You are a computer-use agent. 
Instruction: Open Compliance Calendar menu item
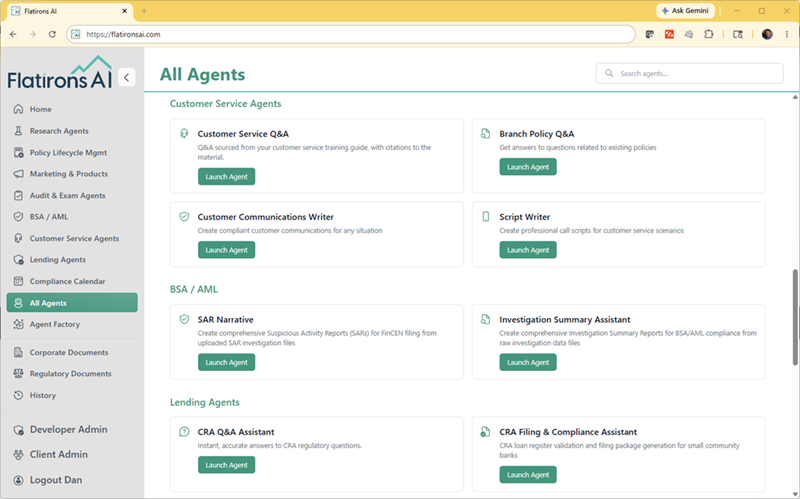click(72, 281)
